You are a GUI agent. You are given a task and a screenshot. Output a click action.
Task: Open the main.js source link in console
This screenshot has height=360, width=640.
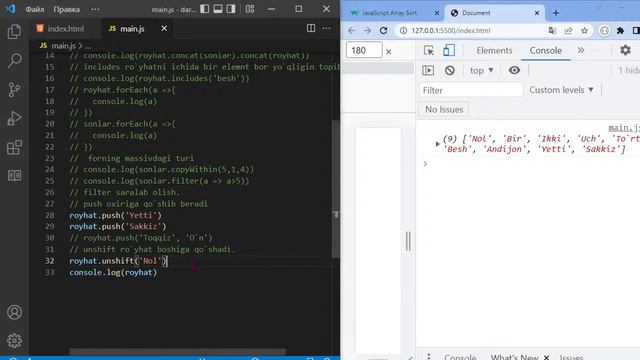click(x=624, y=128)
